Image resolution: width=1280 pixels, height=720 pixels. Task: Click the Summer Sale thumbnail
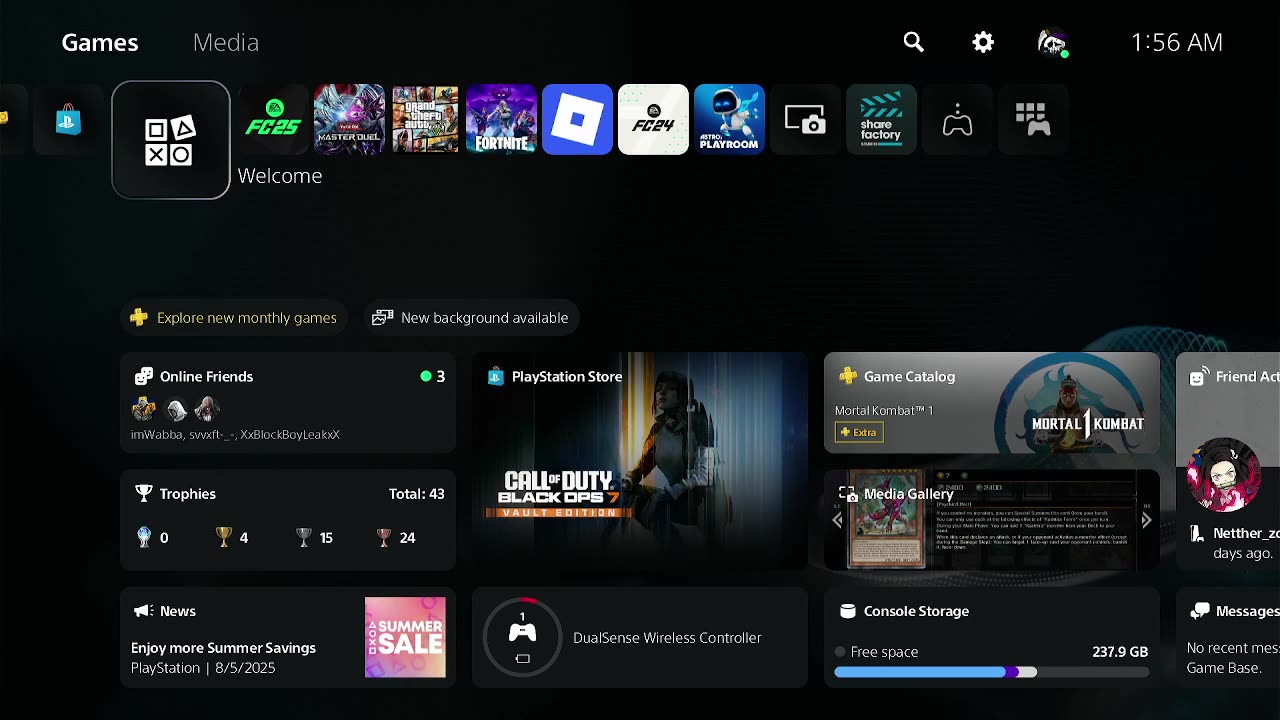pos(405,637)
